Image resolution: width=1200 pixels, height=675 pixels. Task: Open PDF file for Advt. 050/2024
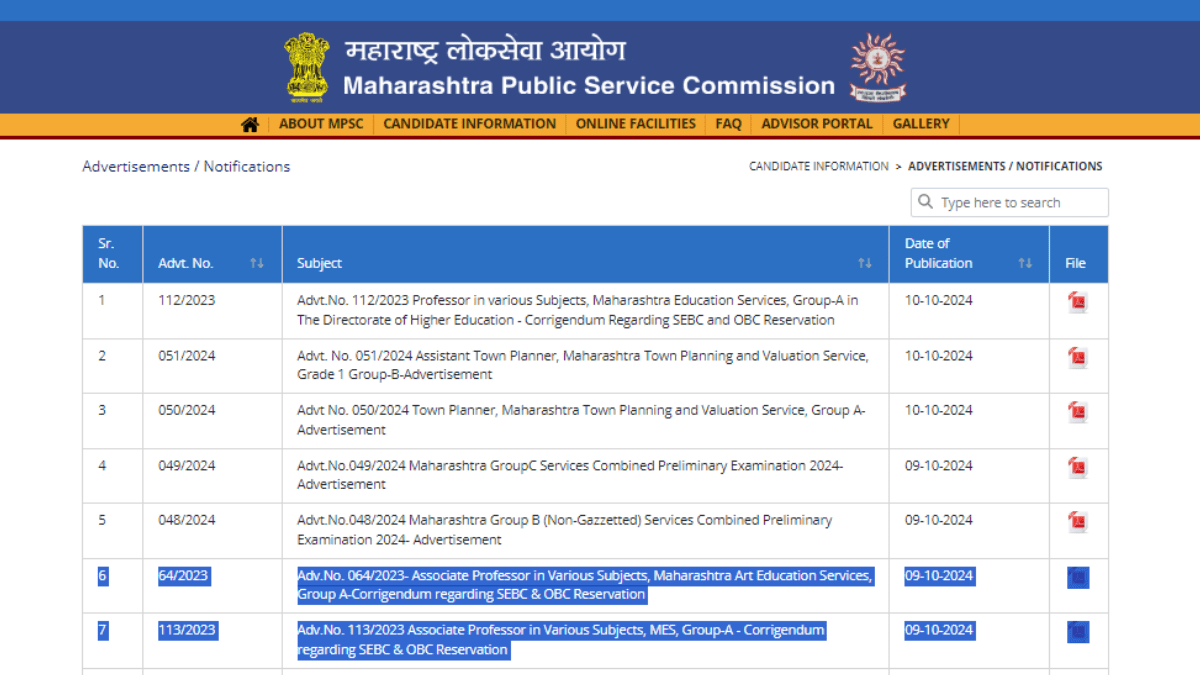pyautogui.click(x=1077, y=412)
